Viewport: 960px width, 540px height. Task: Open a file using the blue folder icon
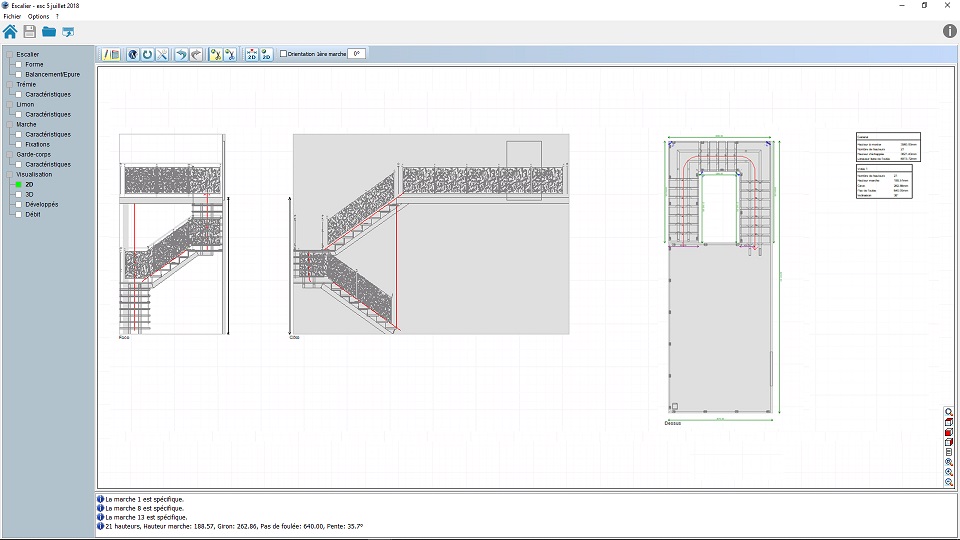click(x=48, y=32)
